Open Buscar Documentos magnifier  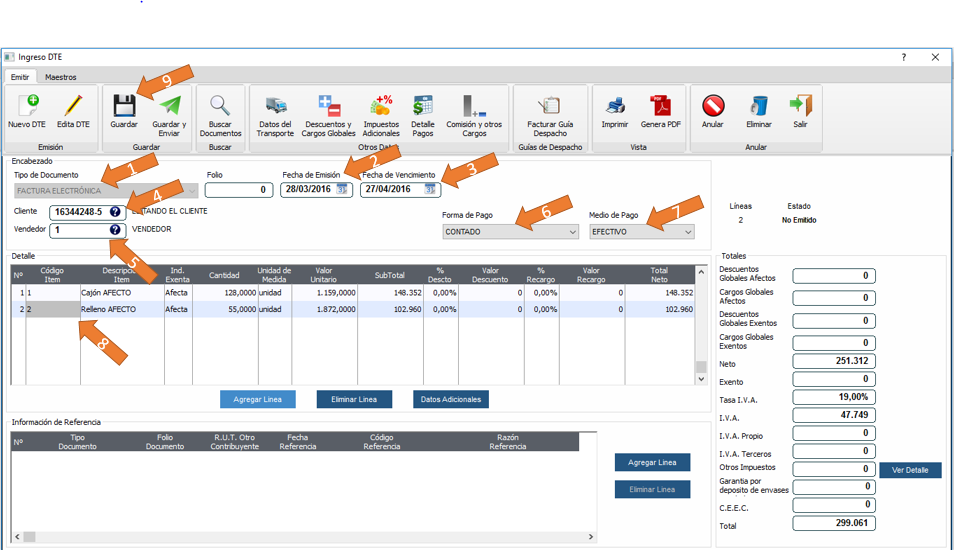(220, 106)
